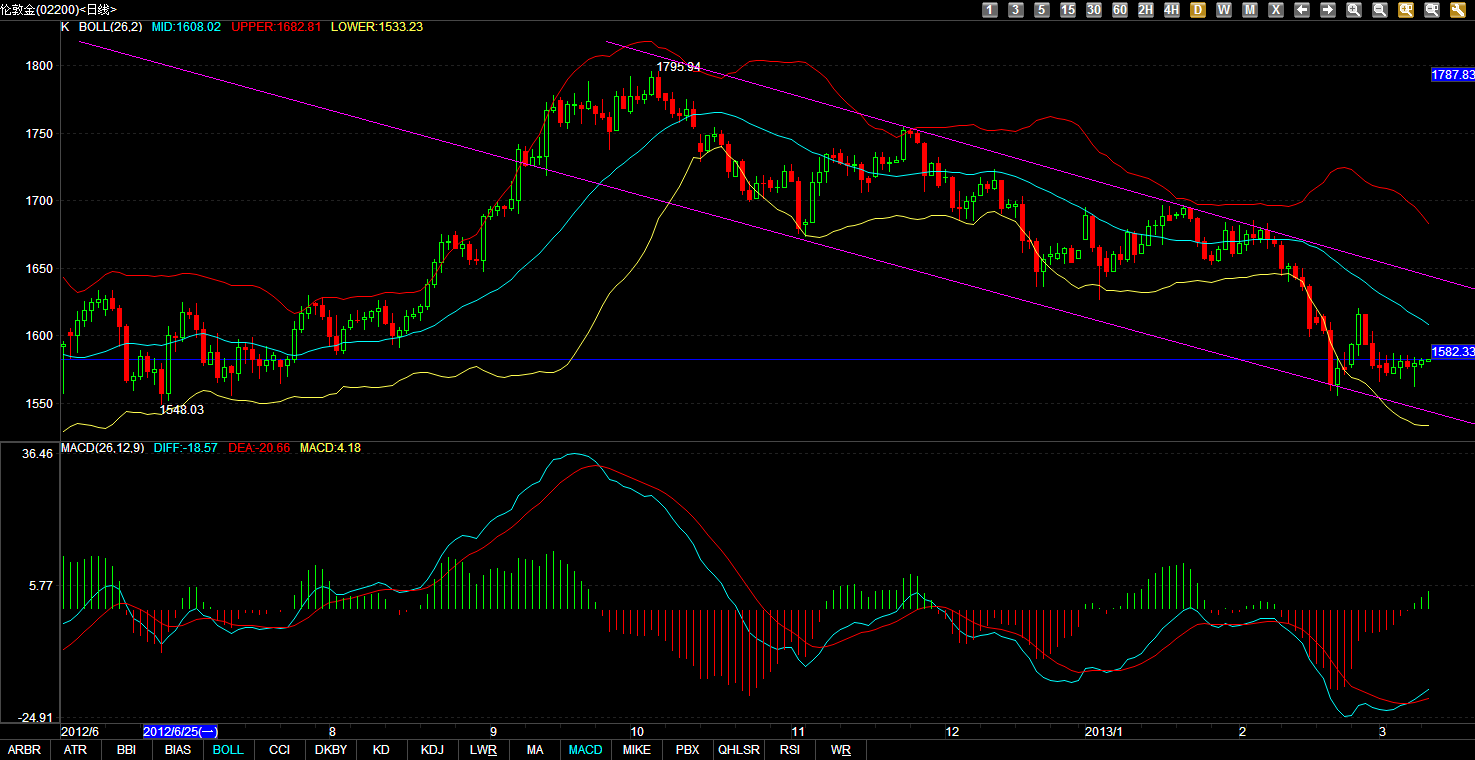Open the MIKE indicator tab
Image resolution: width=1475 pixels, height=760 pixels.
coord(636,750)
